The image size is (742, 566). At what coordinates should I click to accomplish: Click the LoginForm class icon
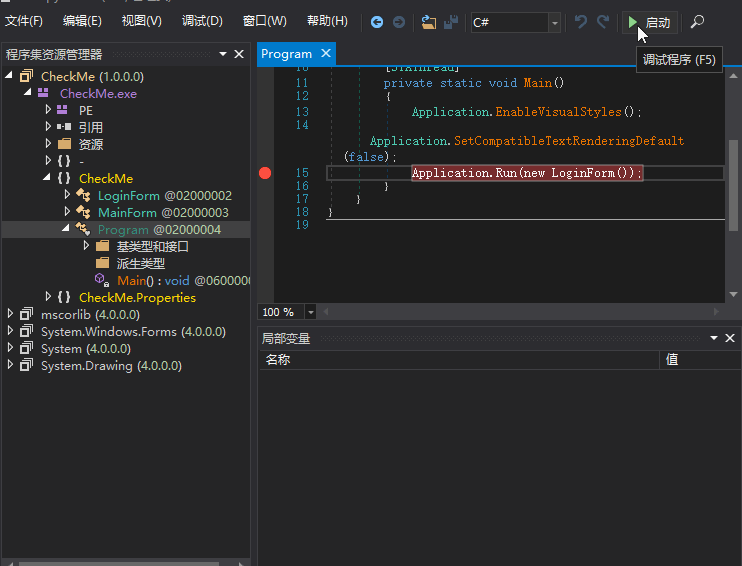[x=83, y=195]
